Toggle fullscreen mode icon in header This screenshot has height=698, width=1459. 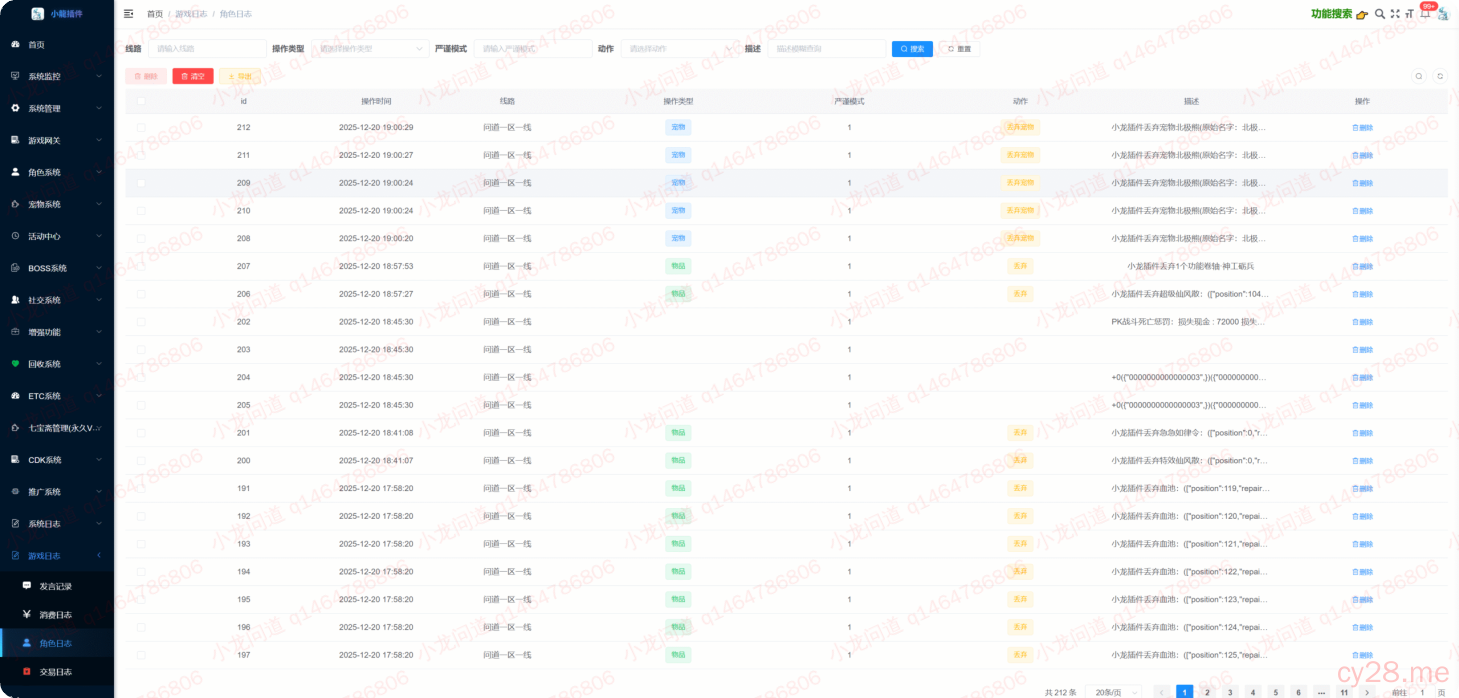(x=1395, y=14)
